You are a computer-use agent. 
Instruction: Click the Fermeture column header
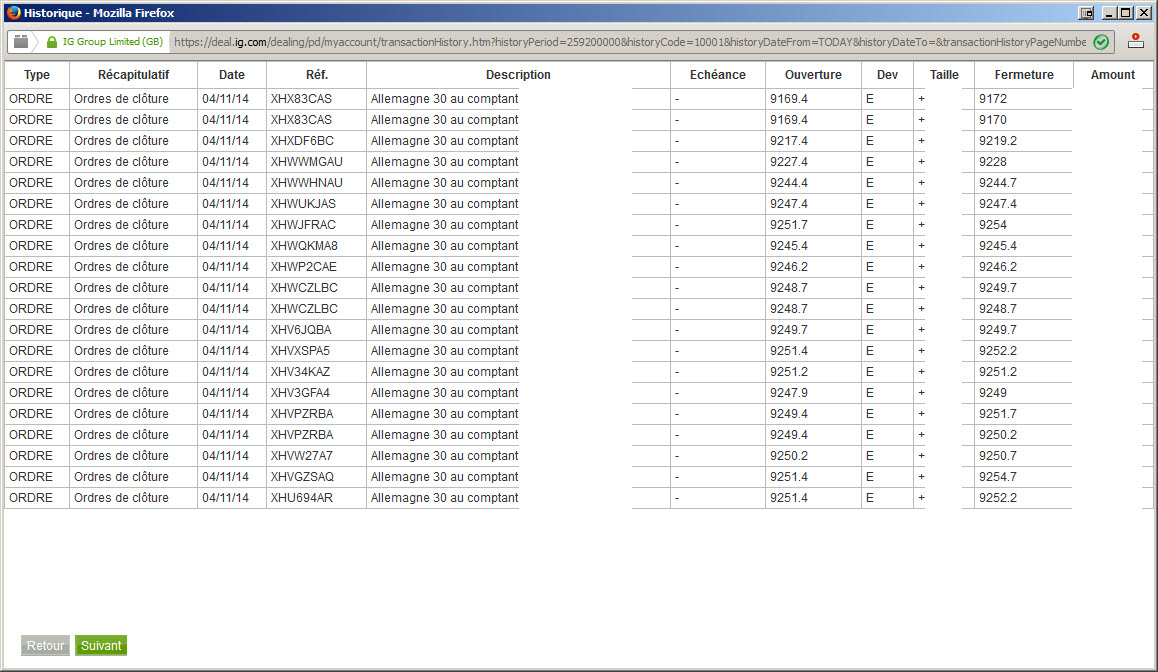pos(1024,75)
